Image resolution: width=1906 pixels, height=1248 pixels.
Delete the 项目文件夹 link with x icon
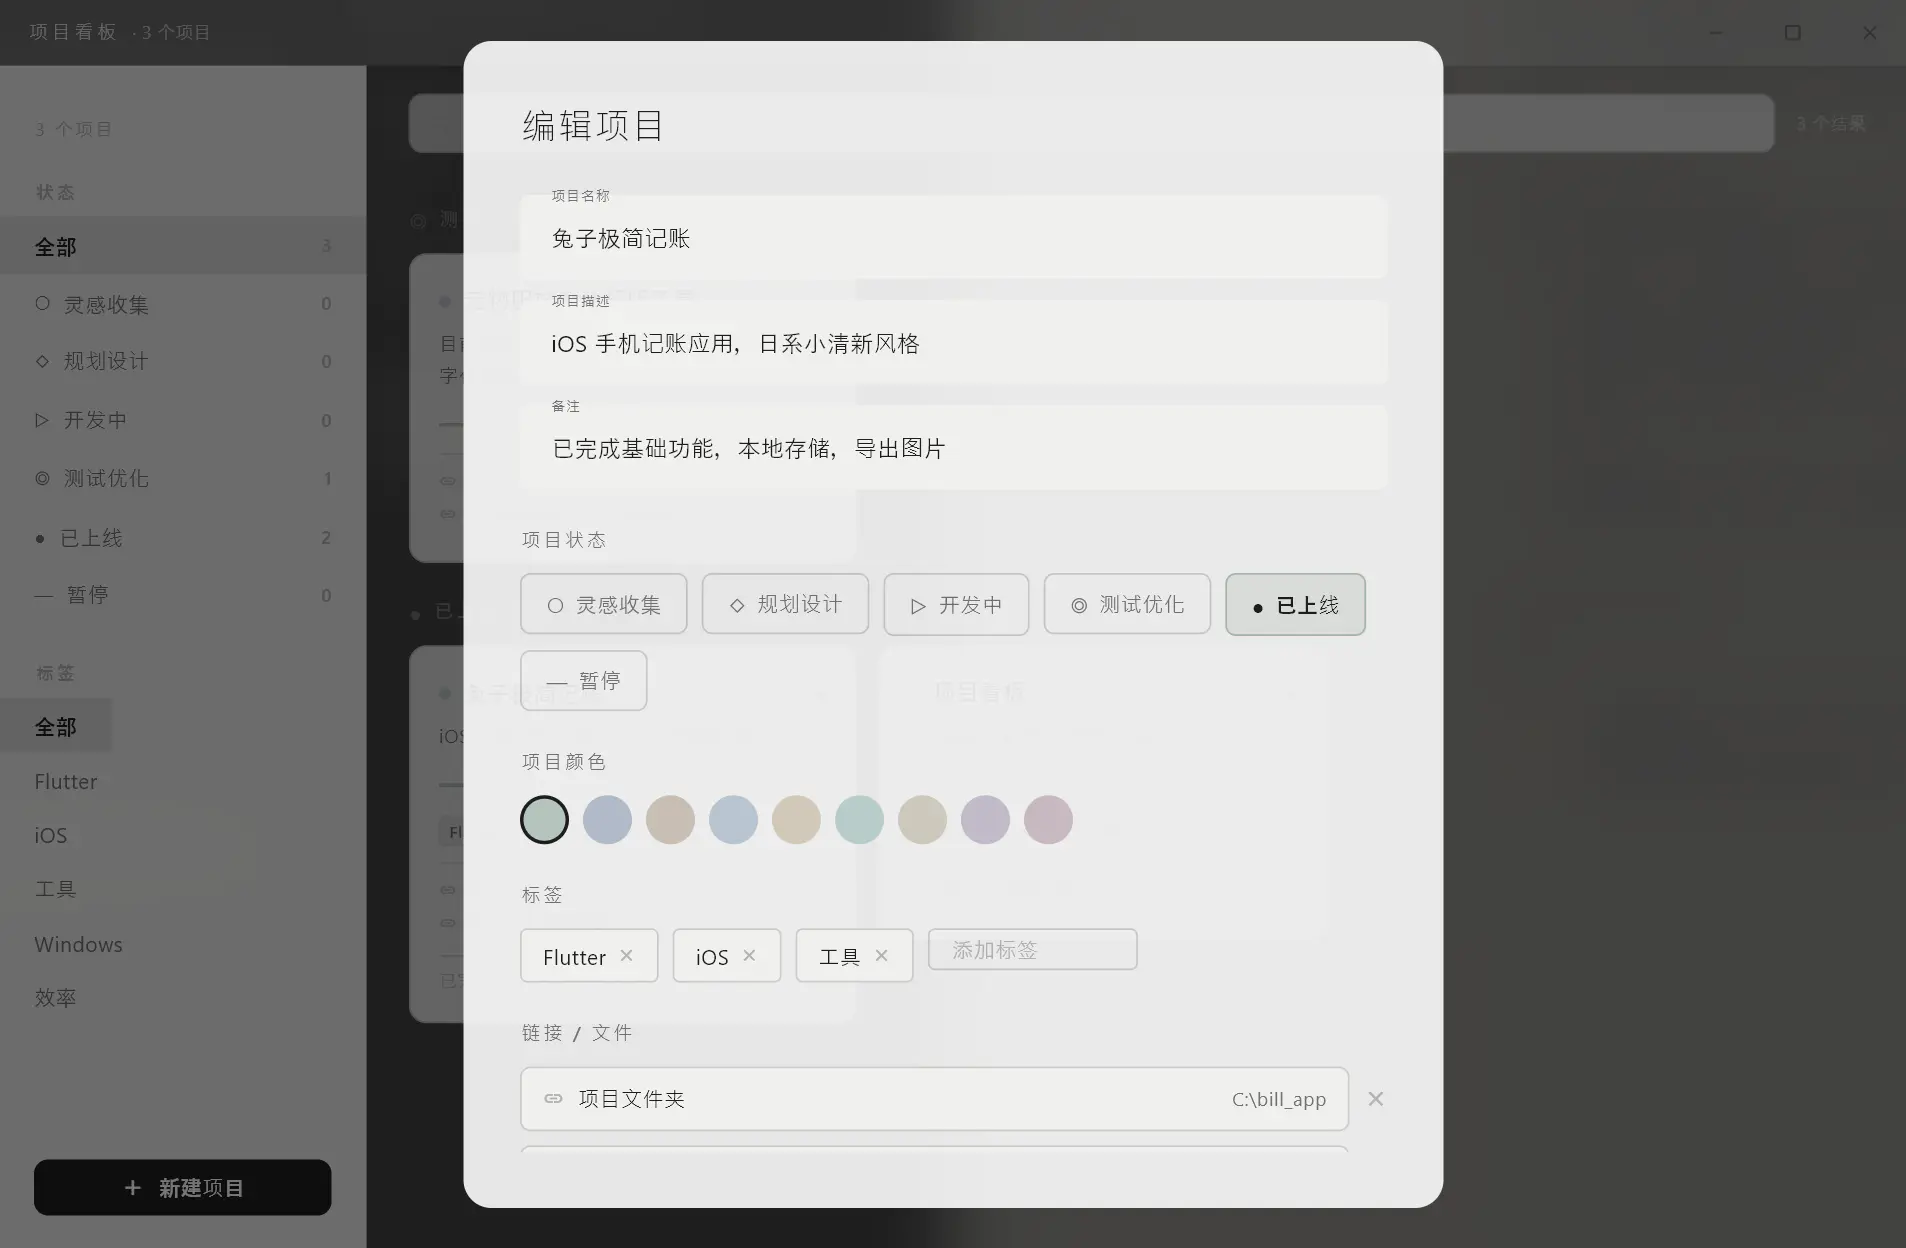[1376, 1099]
